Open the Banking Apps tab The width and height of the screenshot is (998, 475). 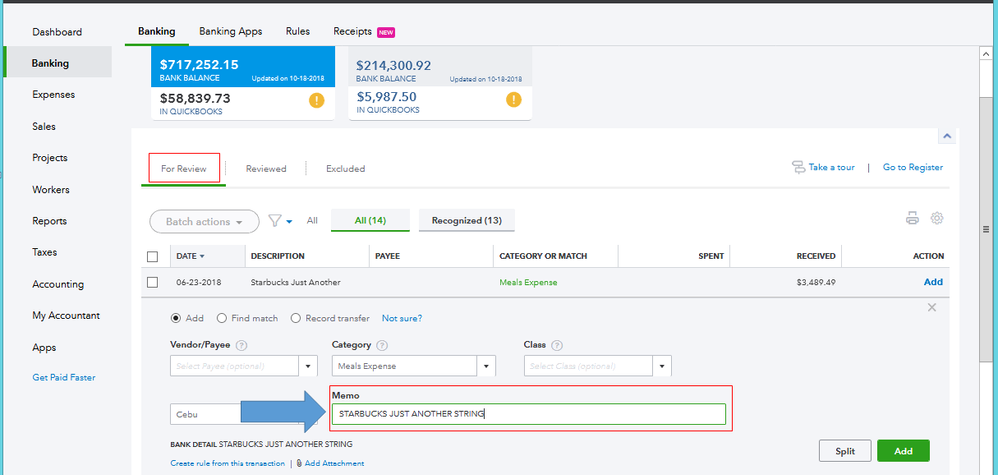click(x=230, y=31)
